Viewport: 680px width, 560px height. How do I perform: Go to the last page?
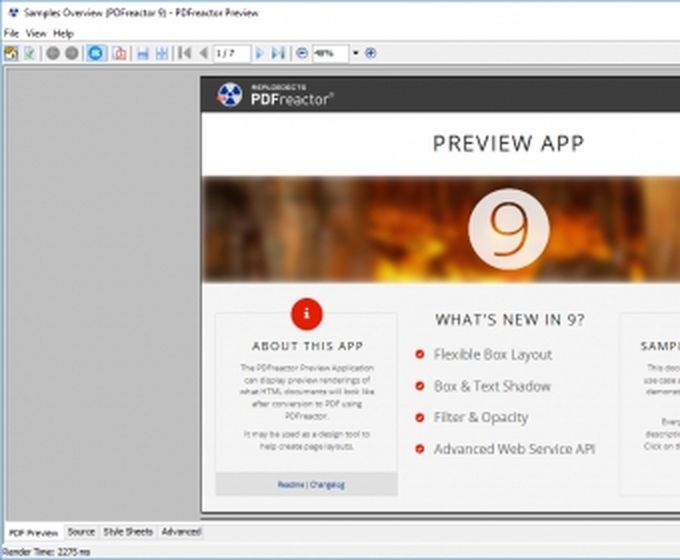278,53
